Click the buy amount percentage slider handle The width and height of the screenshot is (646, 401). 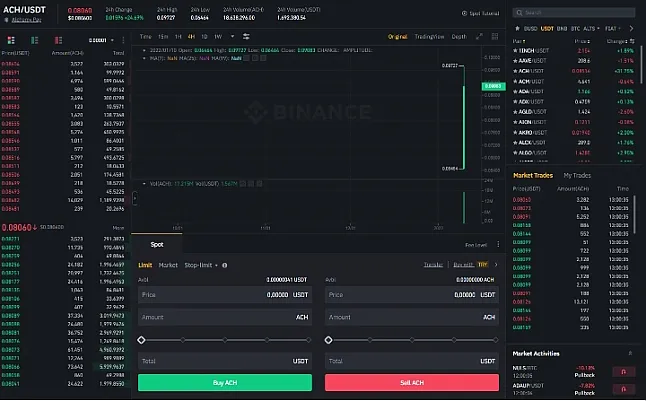(x=141, y=340)
